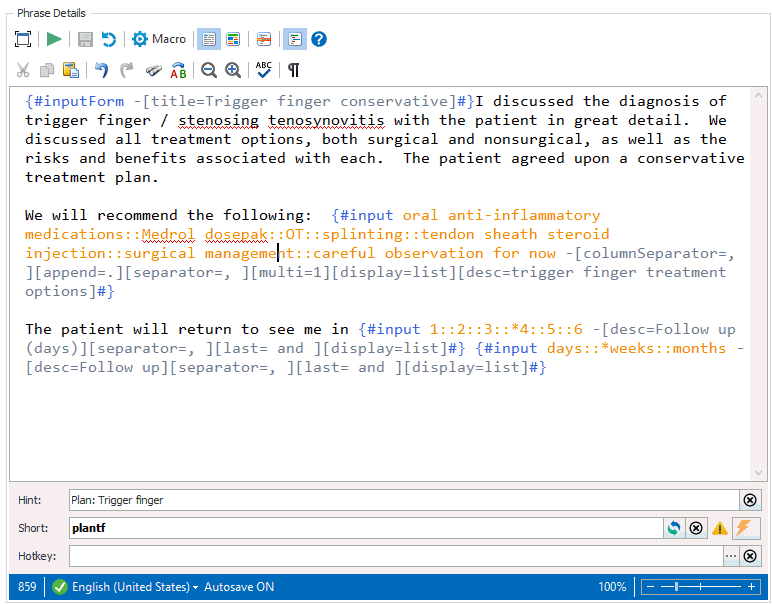This screenshot has height=604, width=772.
Task: Redo edit arrow
Action: (127, 70)
